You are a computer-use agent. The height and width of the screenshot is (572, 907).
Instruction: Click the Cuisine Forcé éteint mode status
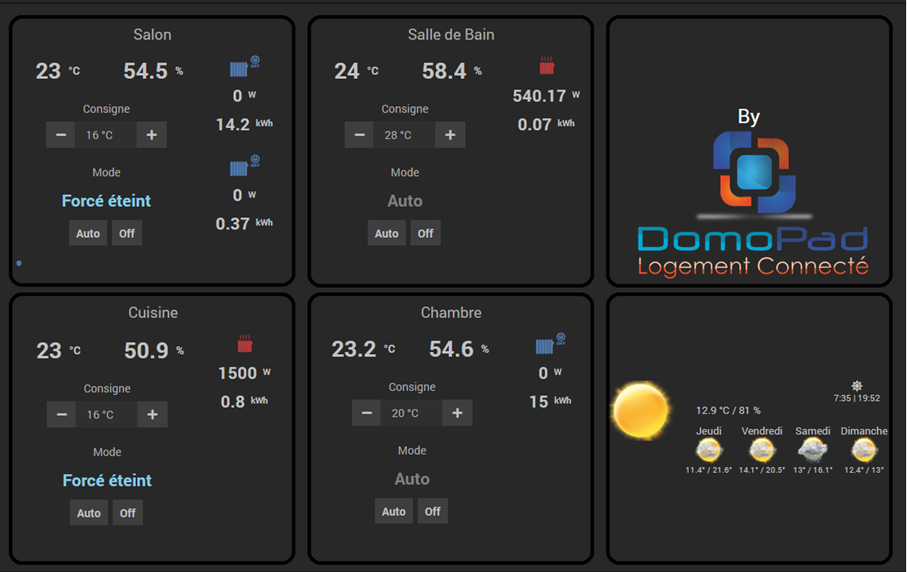tap(107, 480)
